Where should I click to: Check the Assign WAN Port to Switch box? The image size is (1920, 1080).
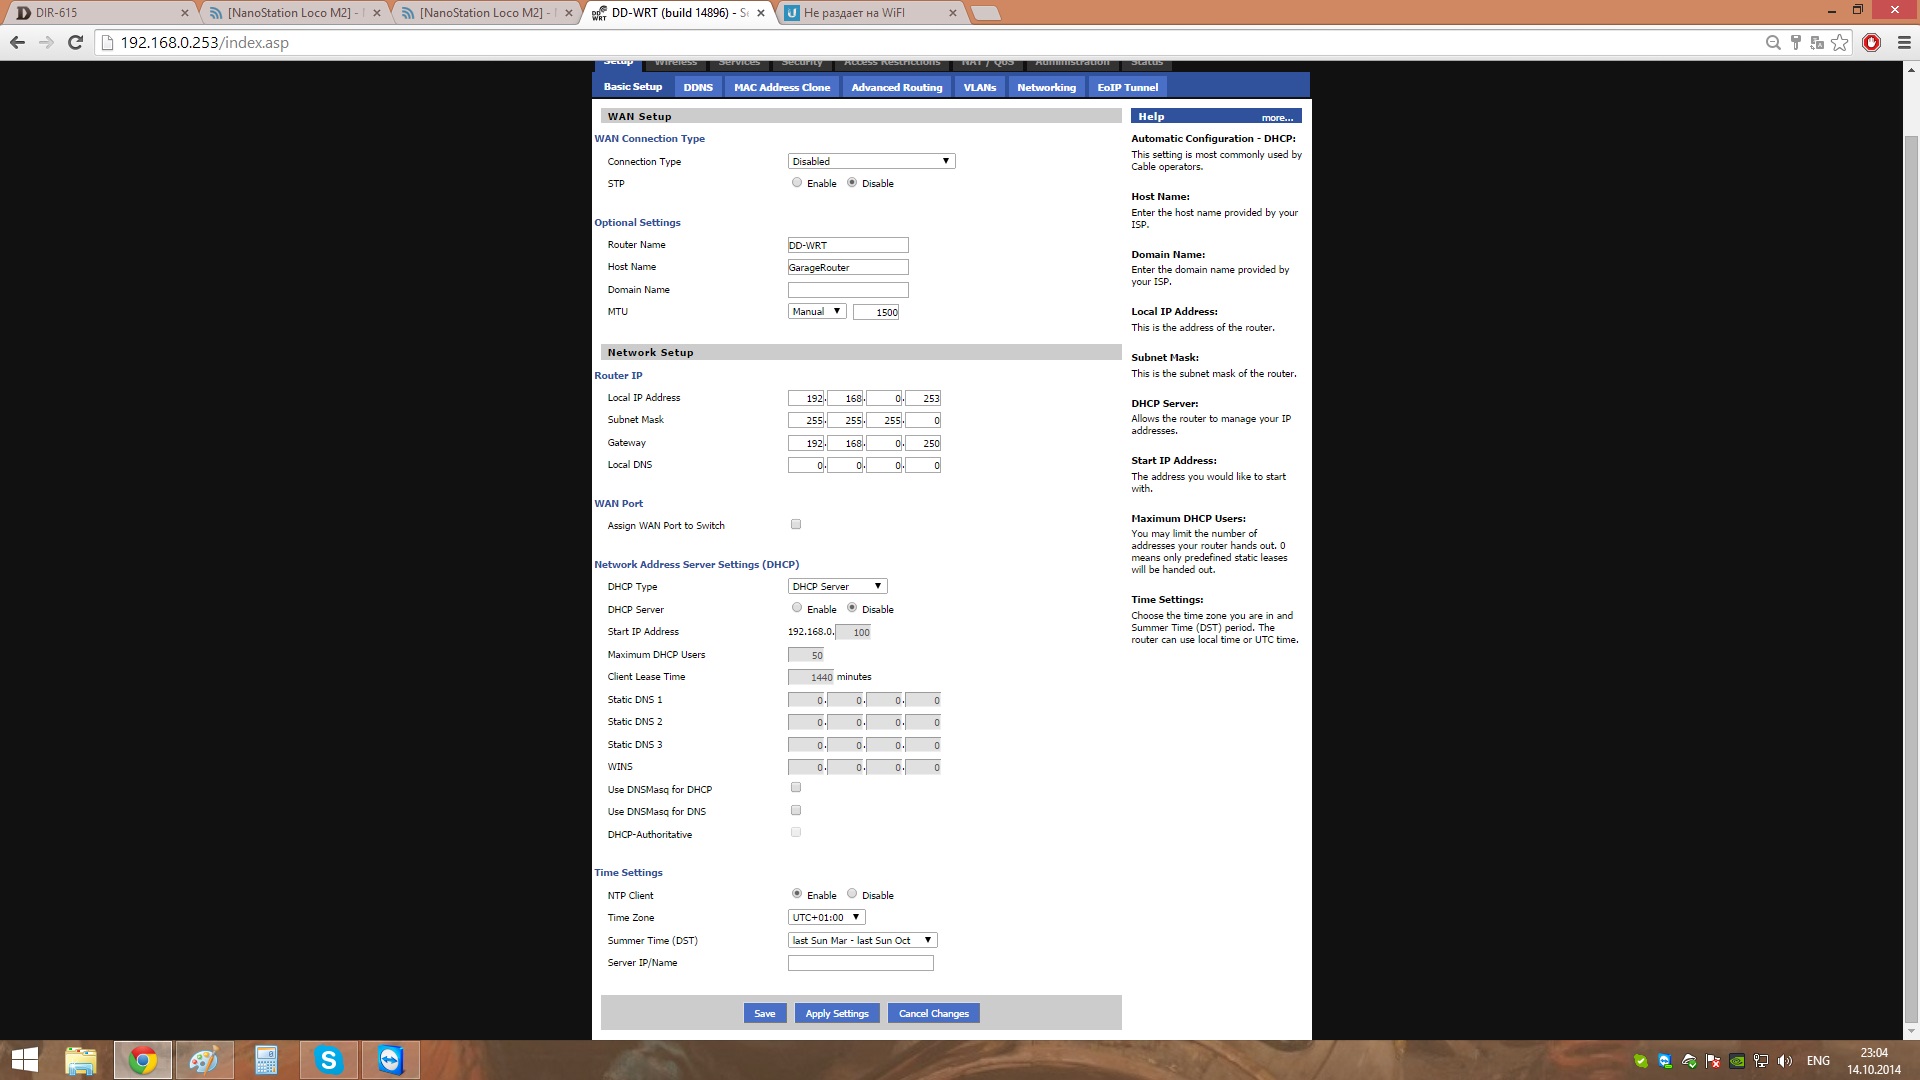[796, 524]
